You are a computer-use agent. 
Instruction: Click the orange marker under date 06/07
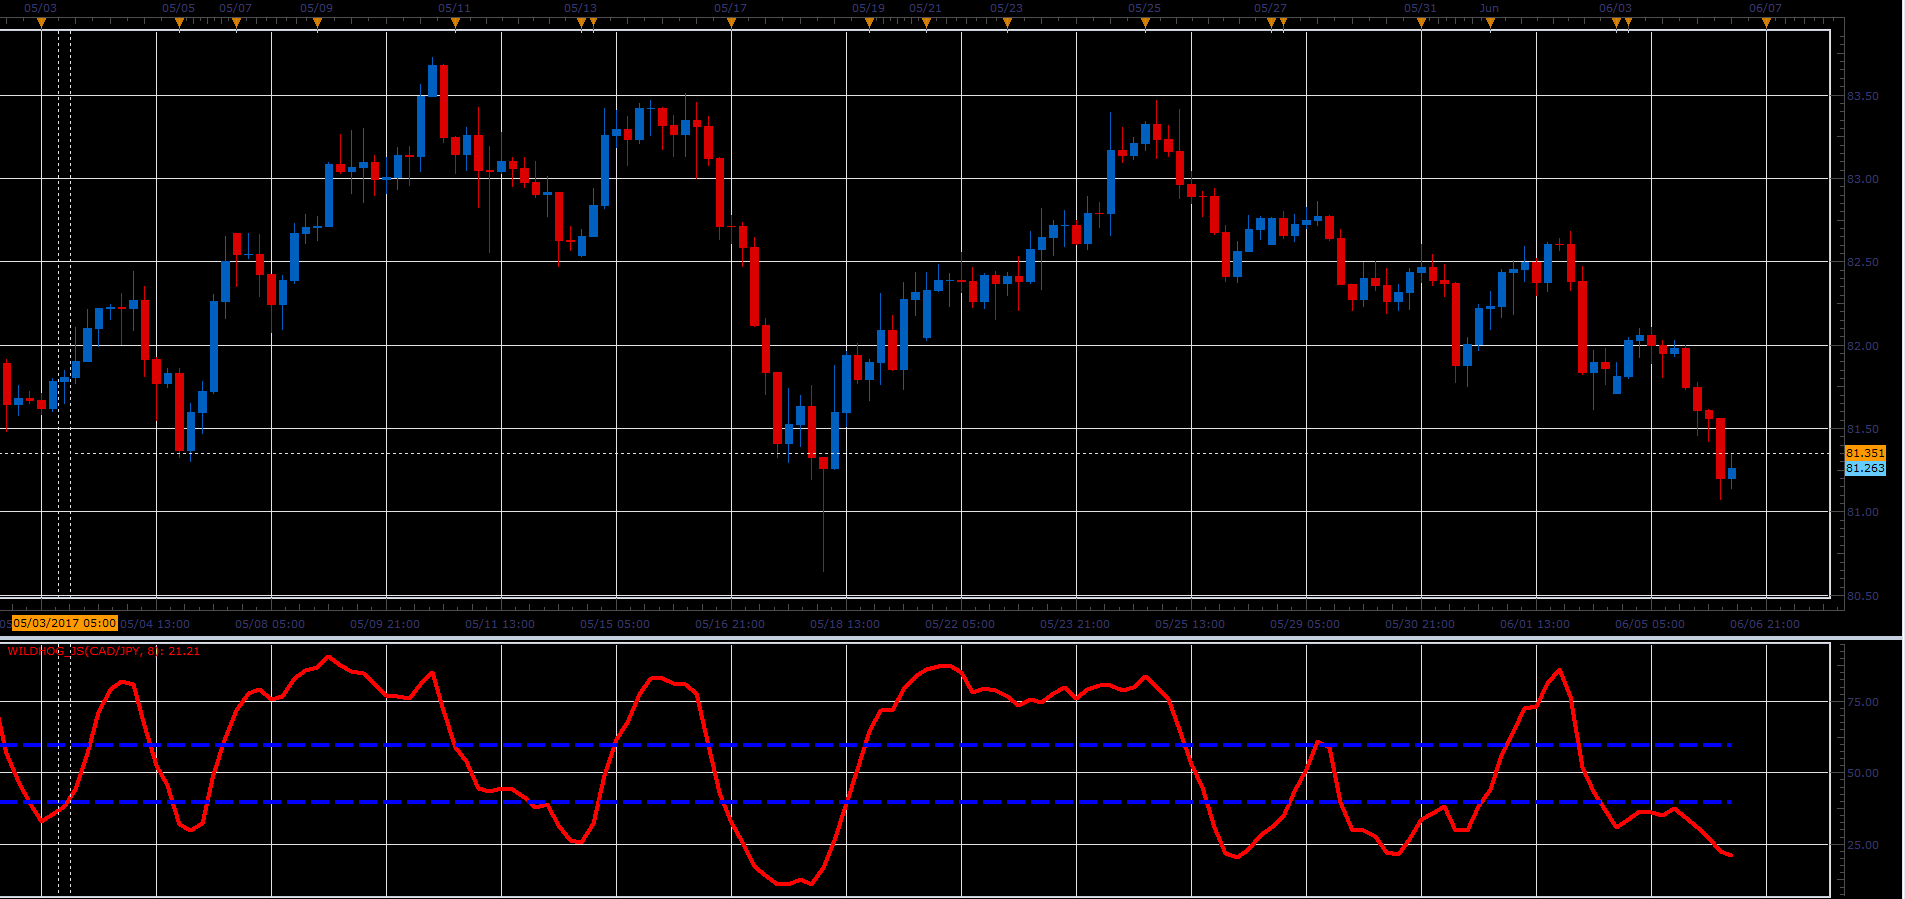point(1766,23)
